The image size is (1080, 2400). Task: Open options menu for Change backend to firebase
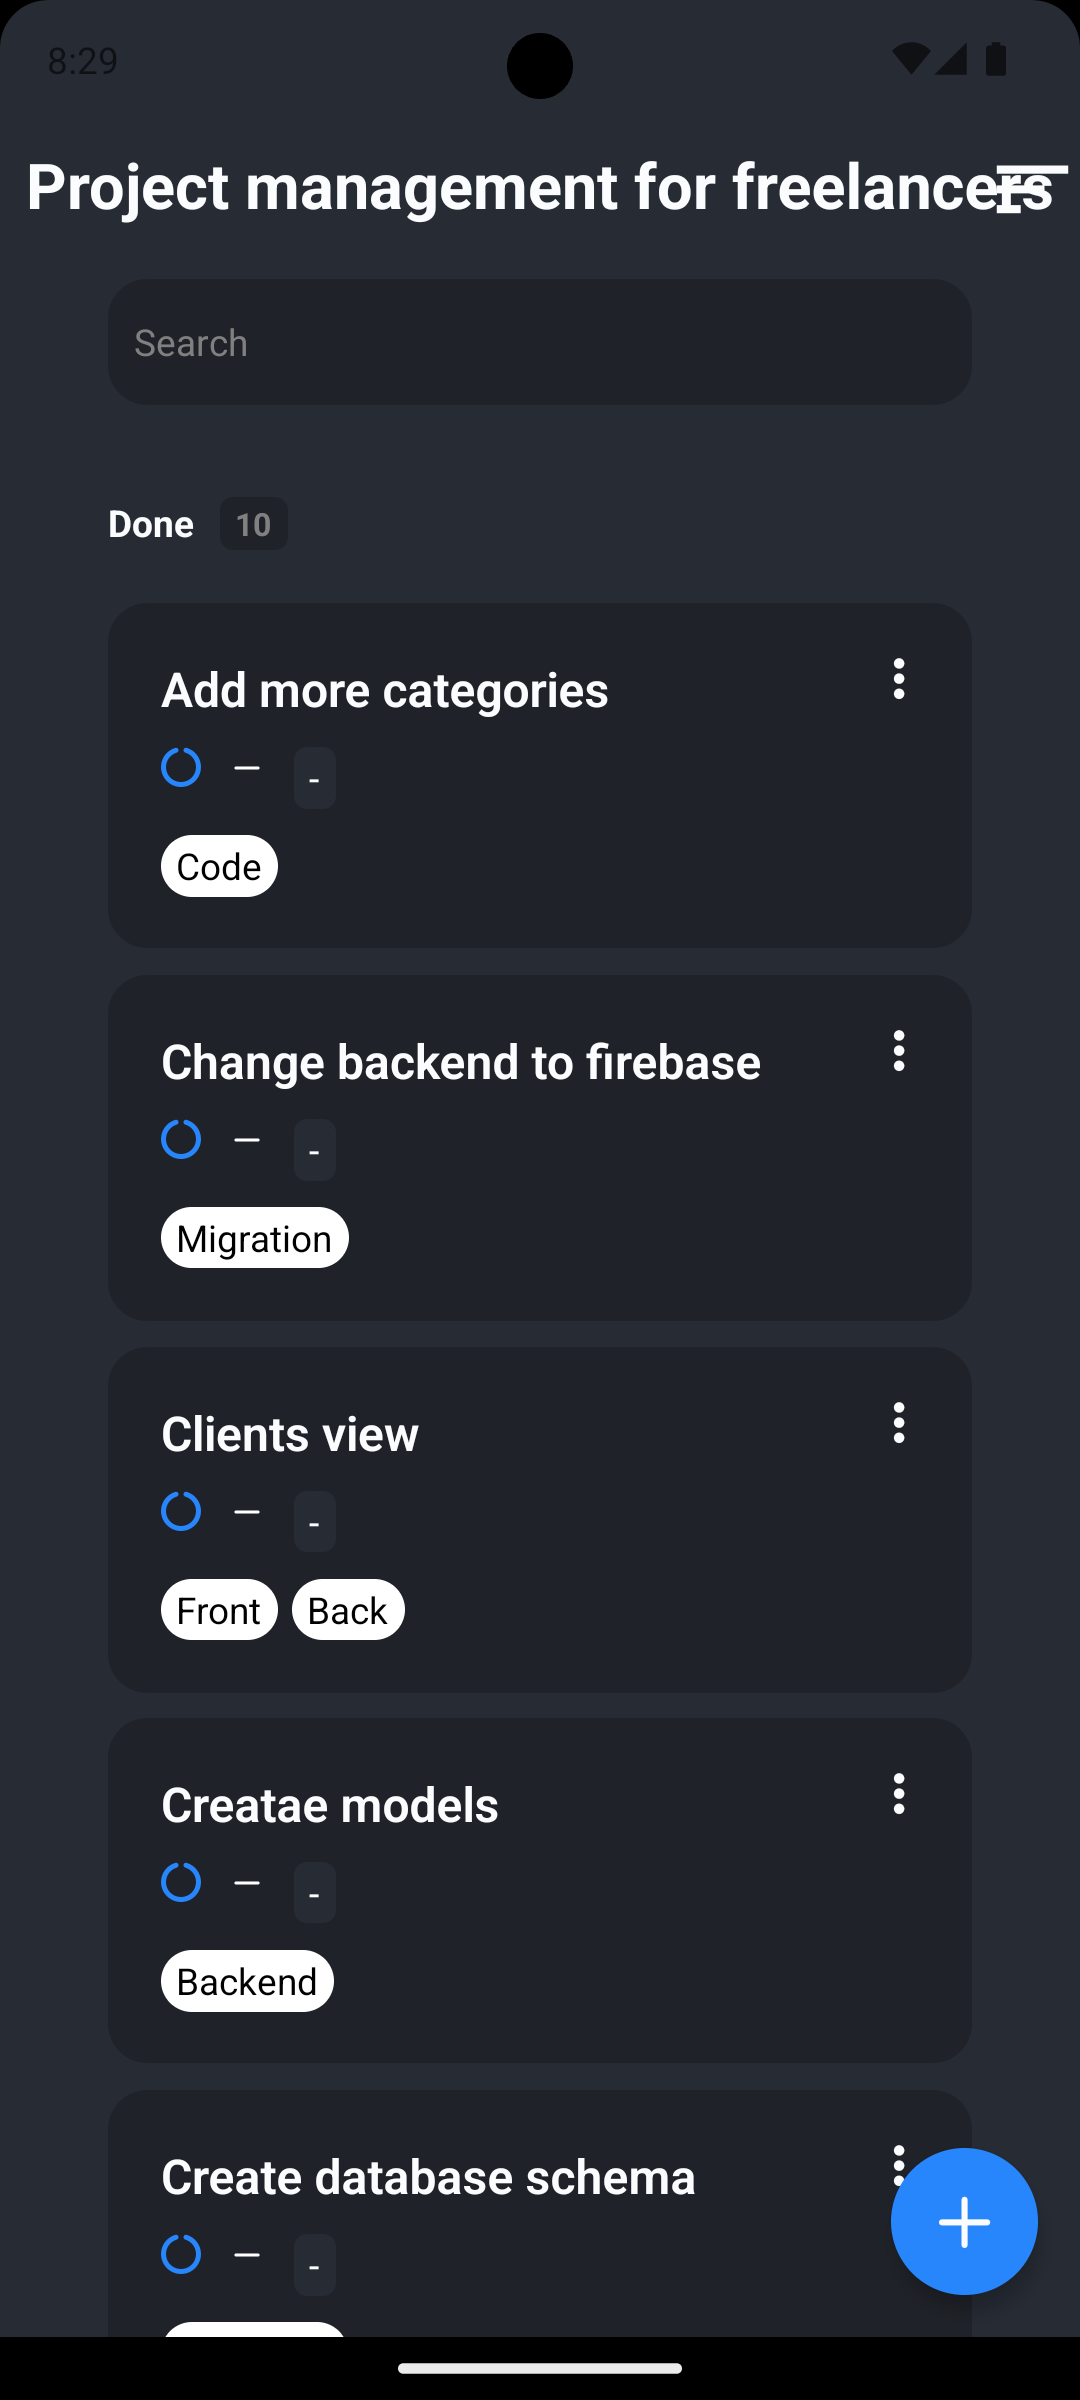(x=899, y=1051)
